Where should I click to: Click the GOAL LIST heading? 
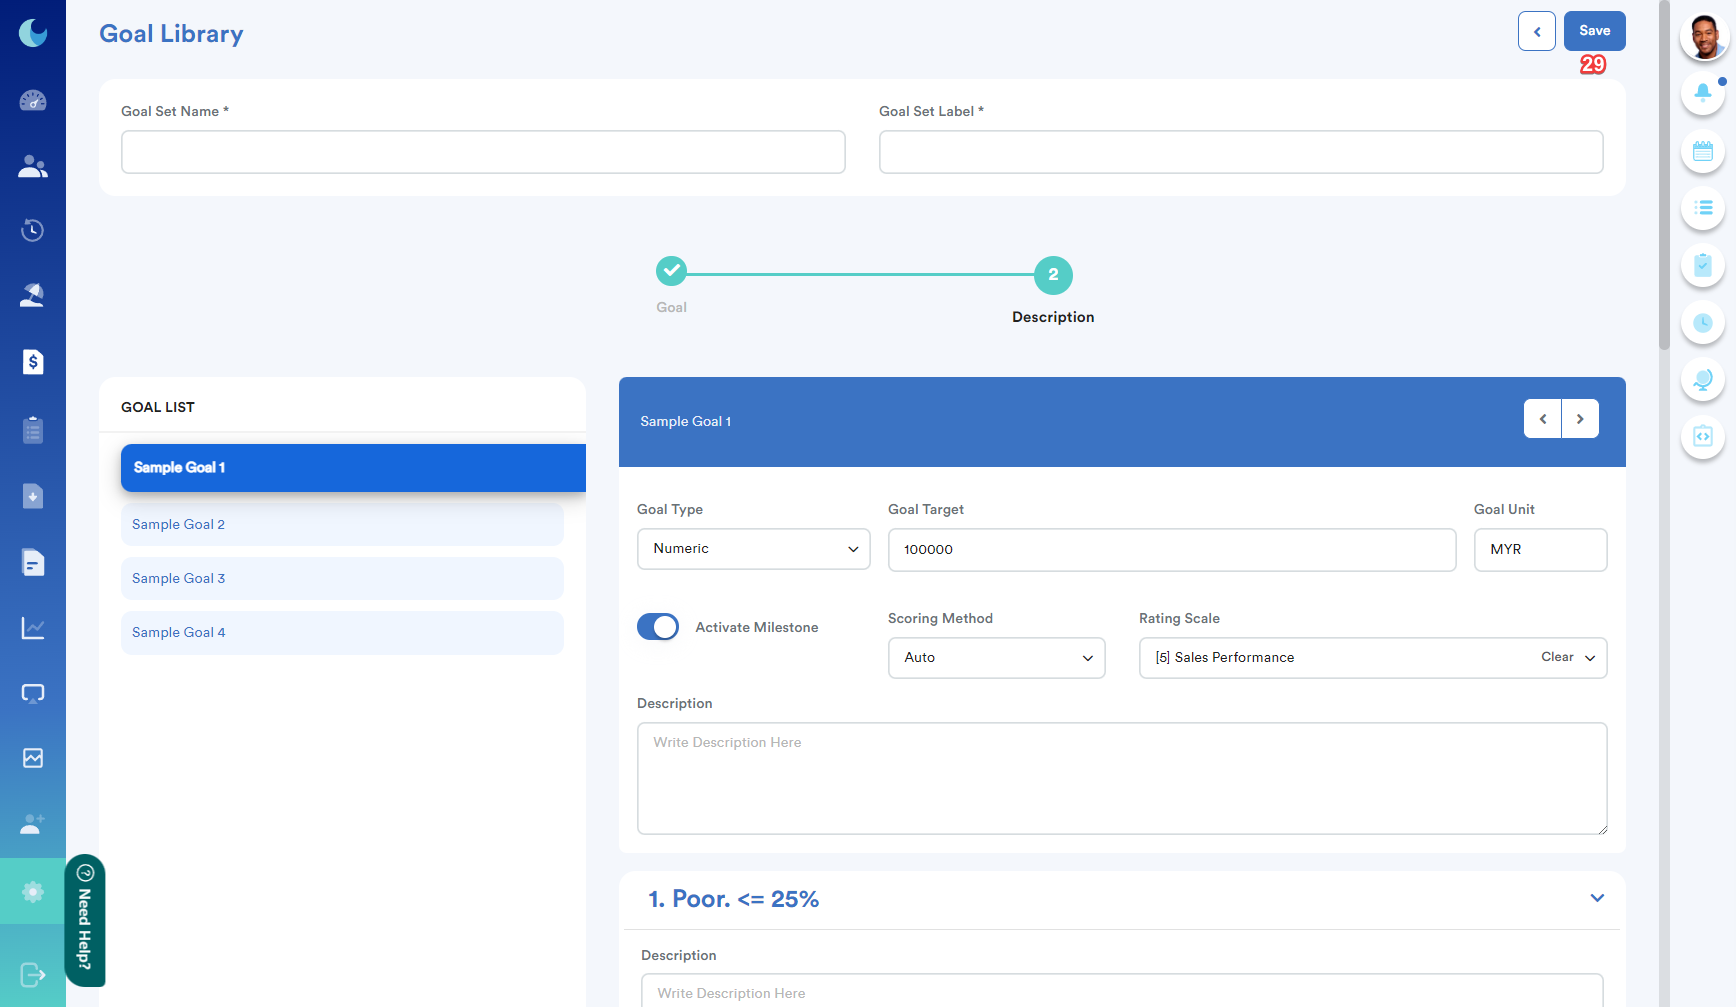(x=158, y=407)
